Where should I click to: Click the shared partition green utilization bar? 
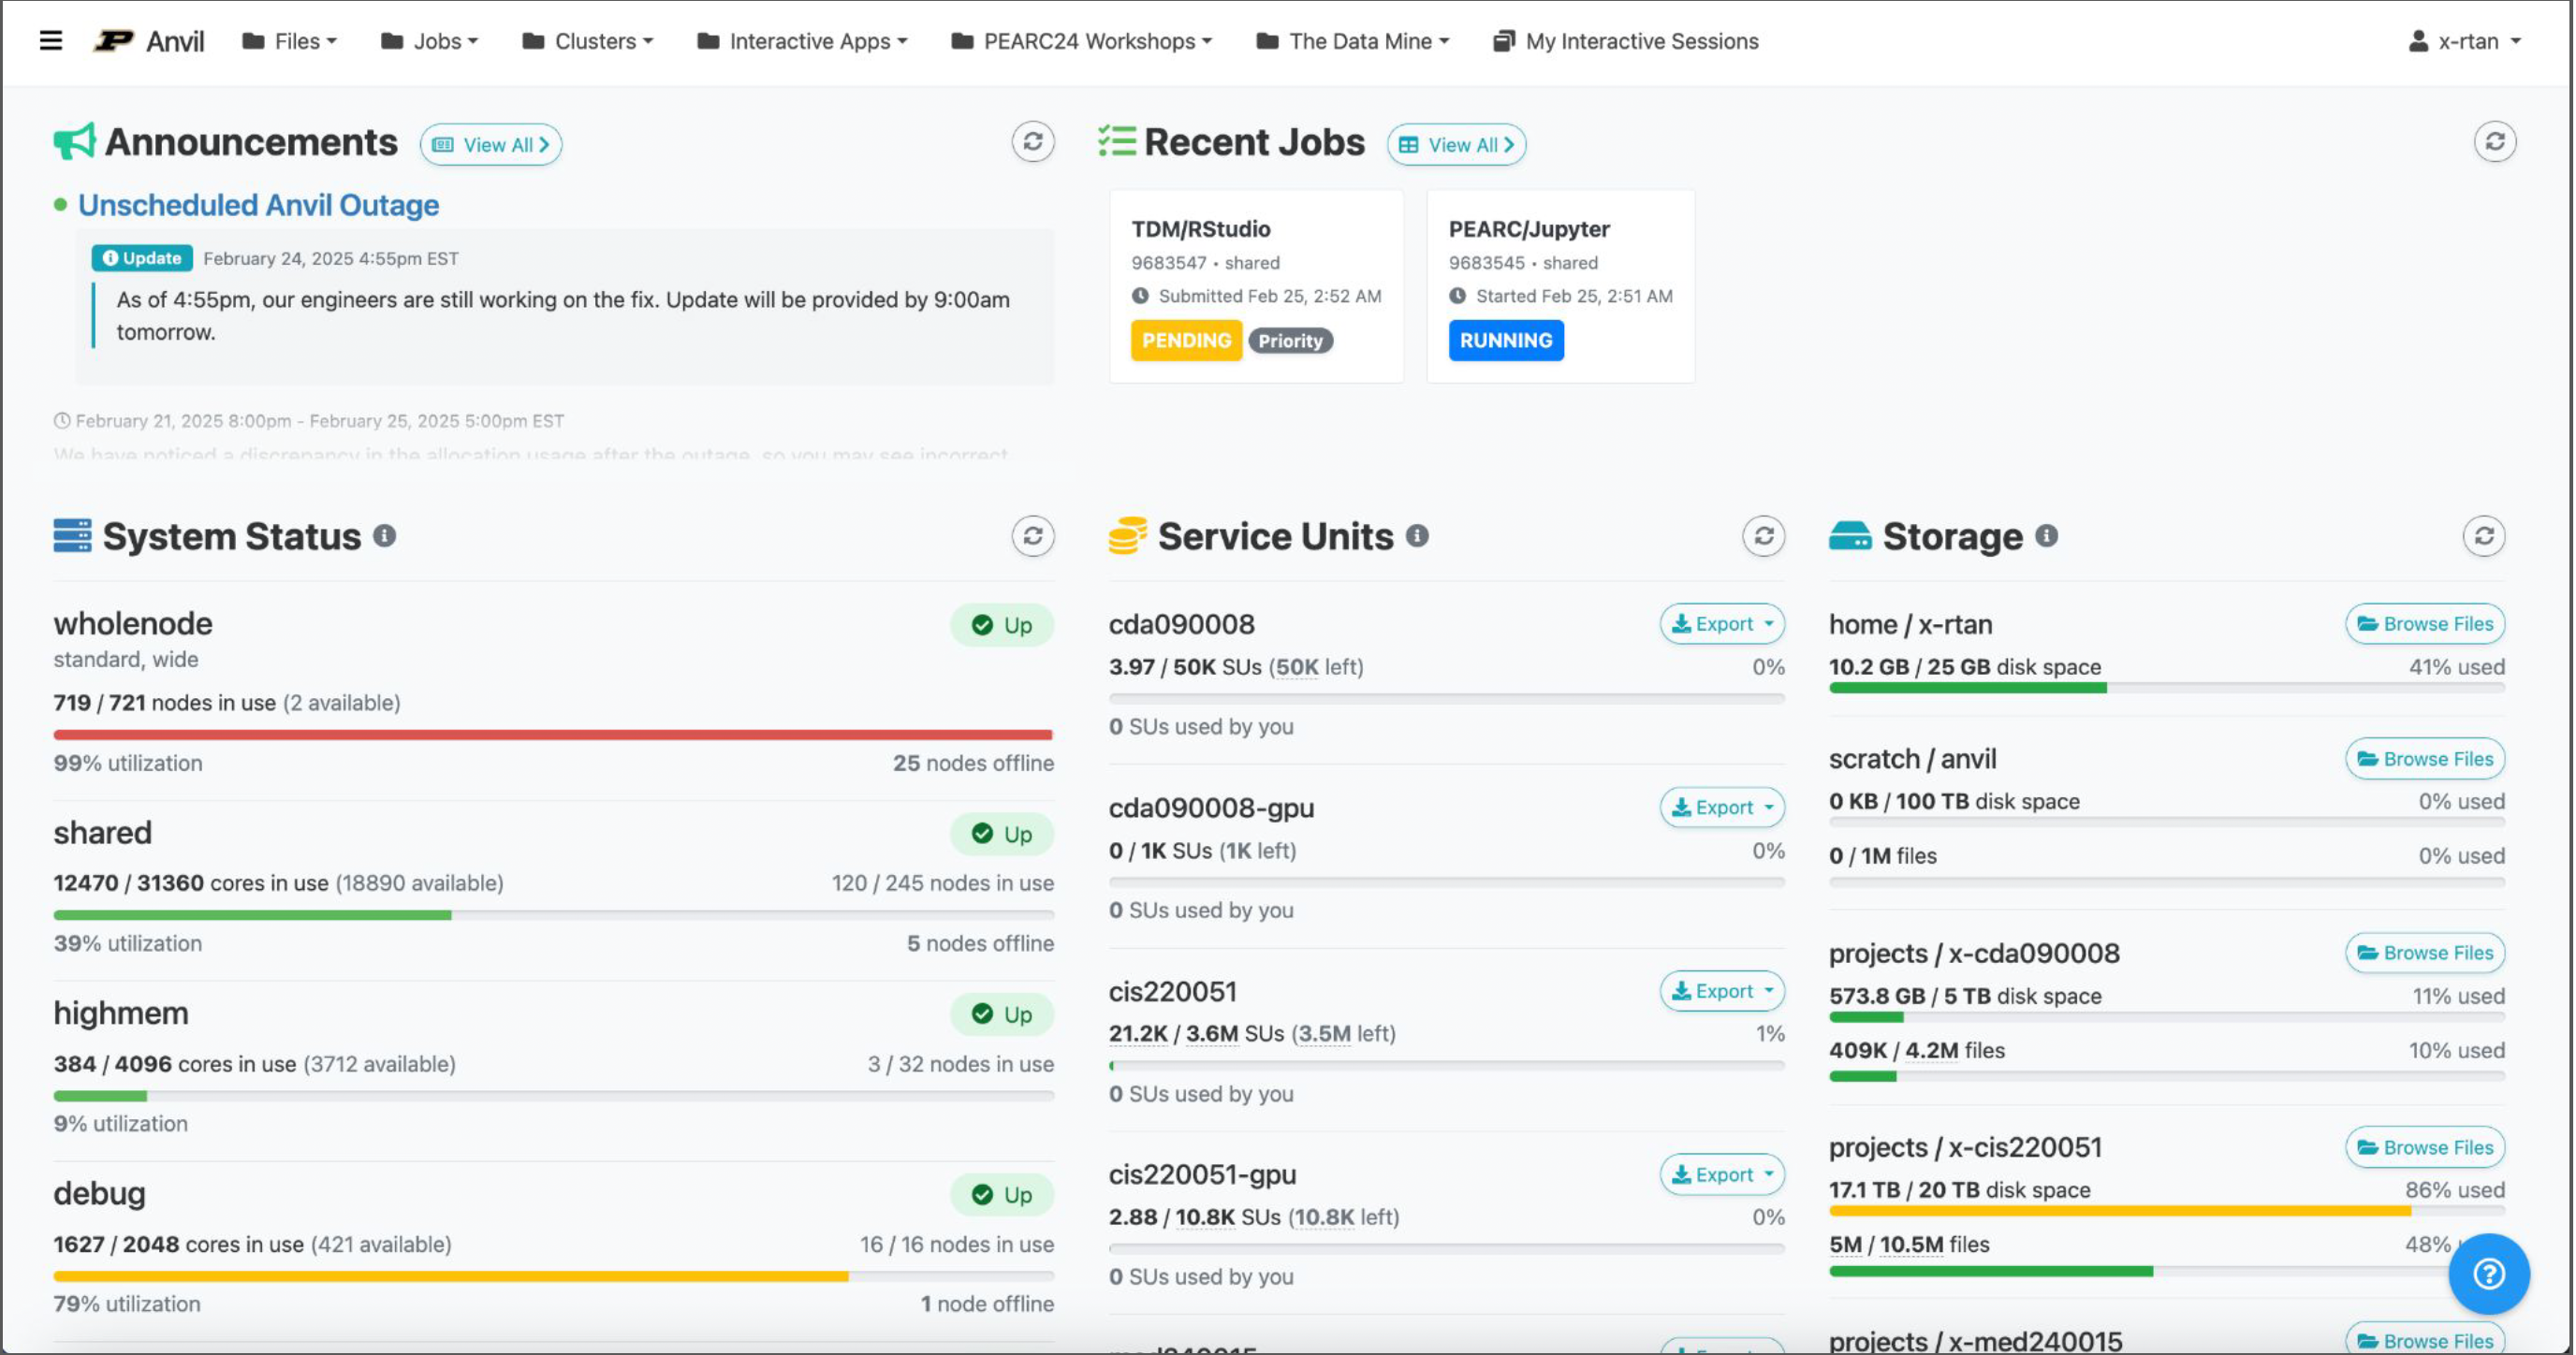(x=252, y=915)
